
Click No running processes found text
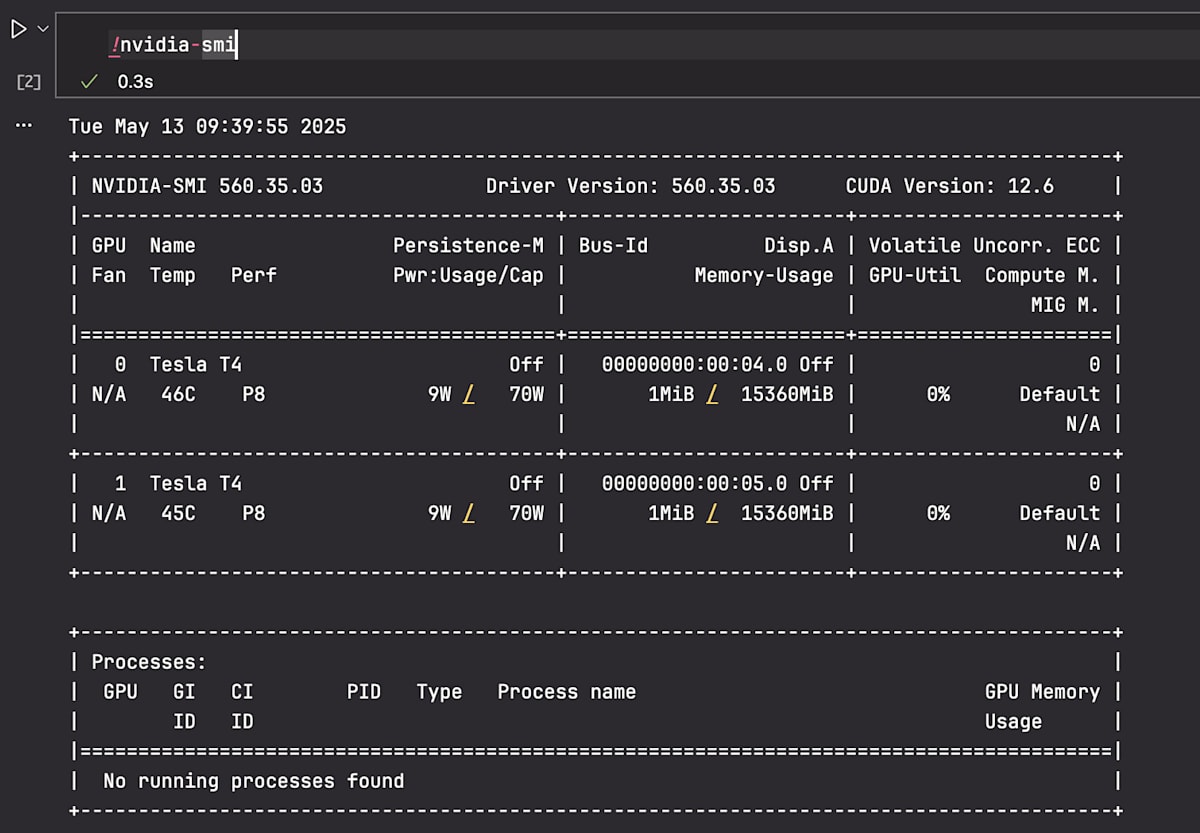(x=254, y=781)
